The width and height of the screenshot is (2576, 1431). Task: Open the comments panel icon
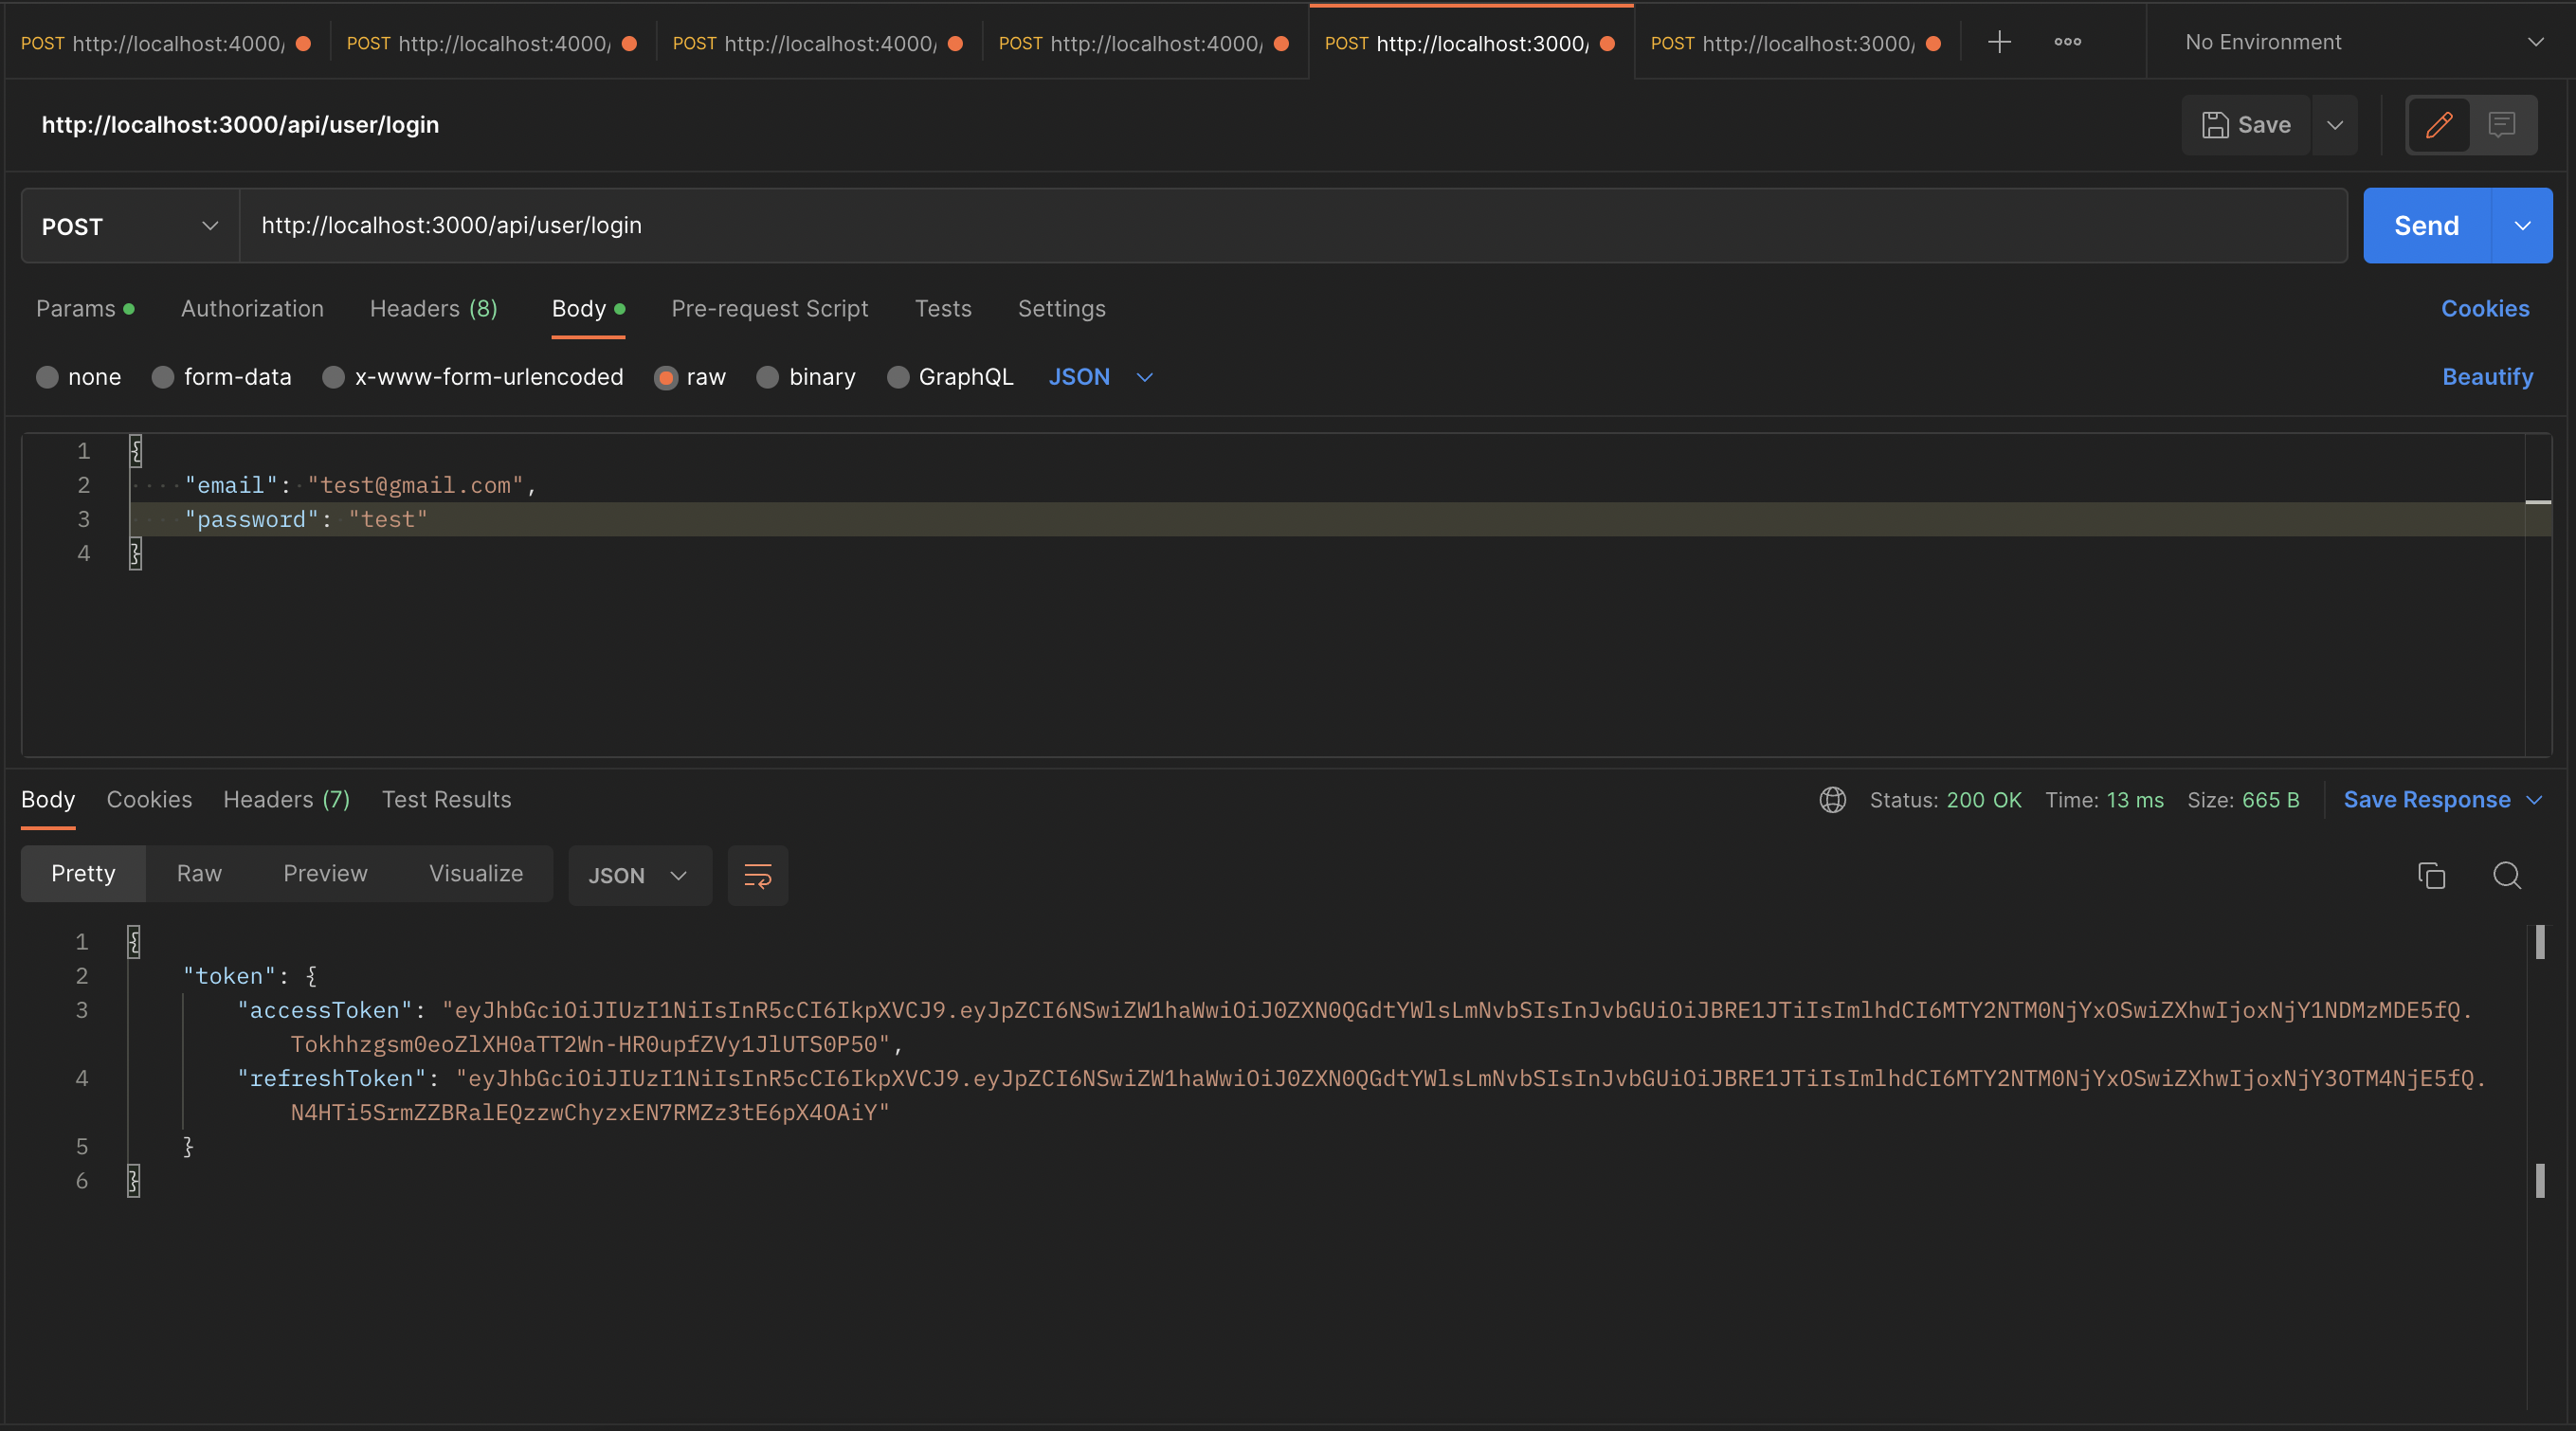(x=2502, y=124)
